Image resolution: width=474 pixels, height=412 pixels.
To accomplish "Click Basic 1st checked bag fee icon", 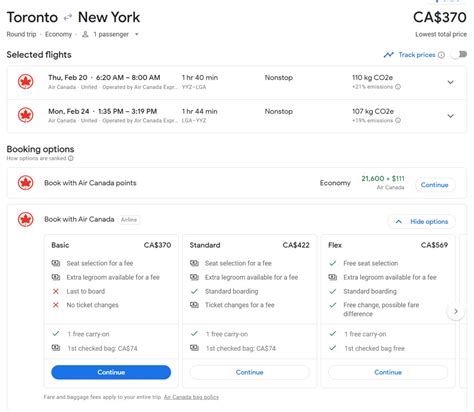I will click(x=56, y=348).
